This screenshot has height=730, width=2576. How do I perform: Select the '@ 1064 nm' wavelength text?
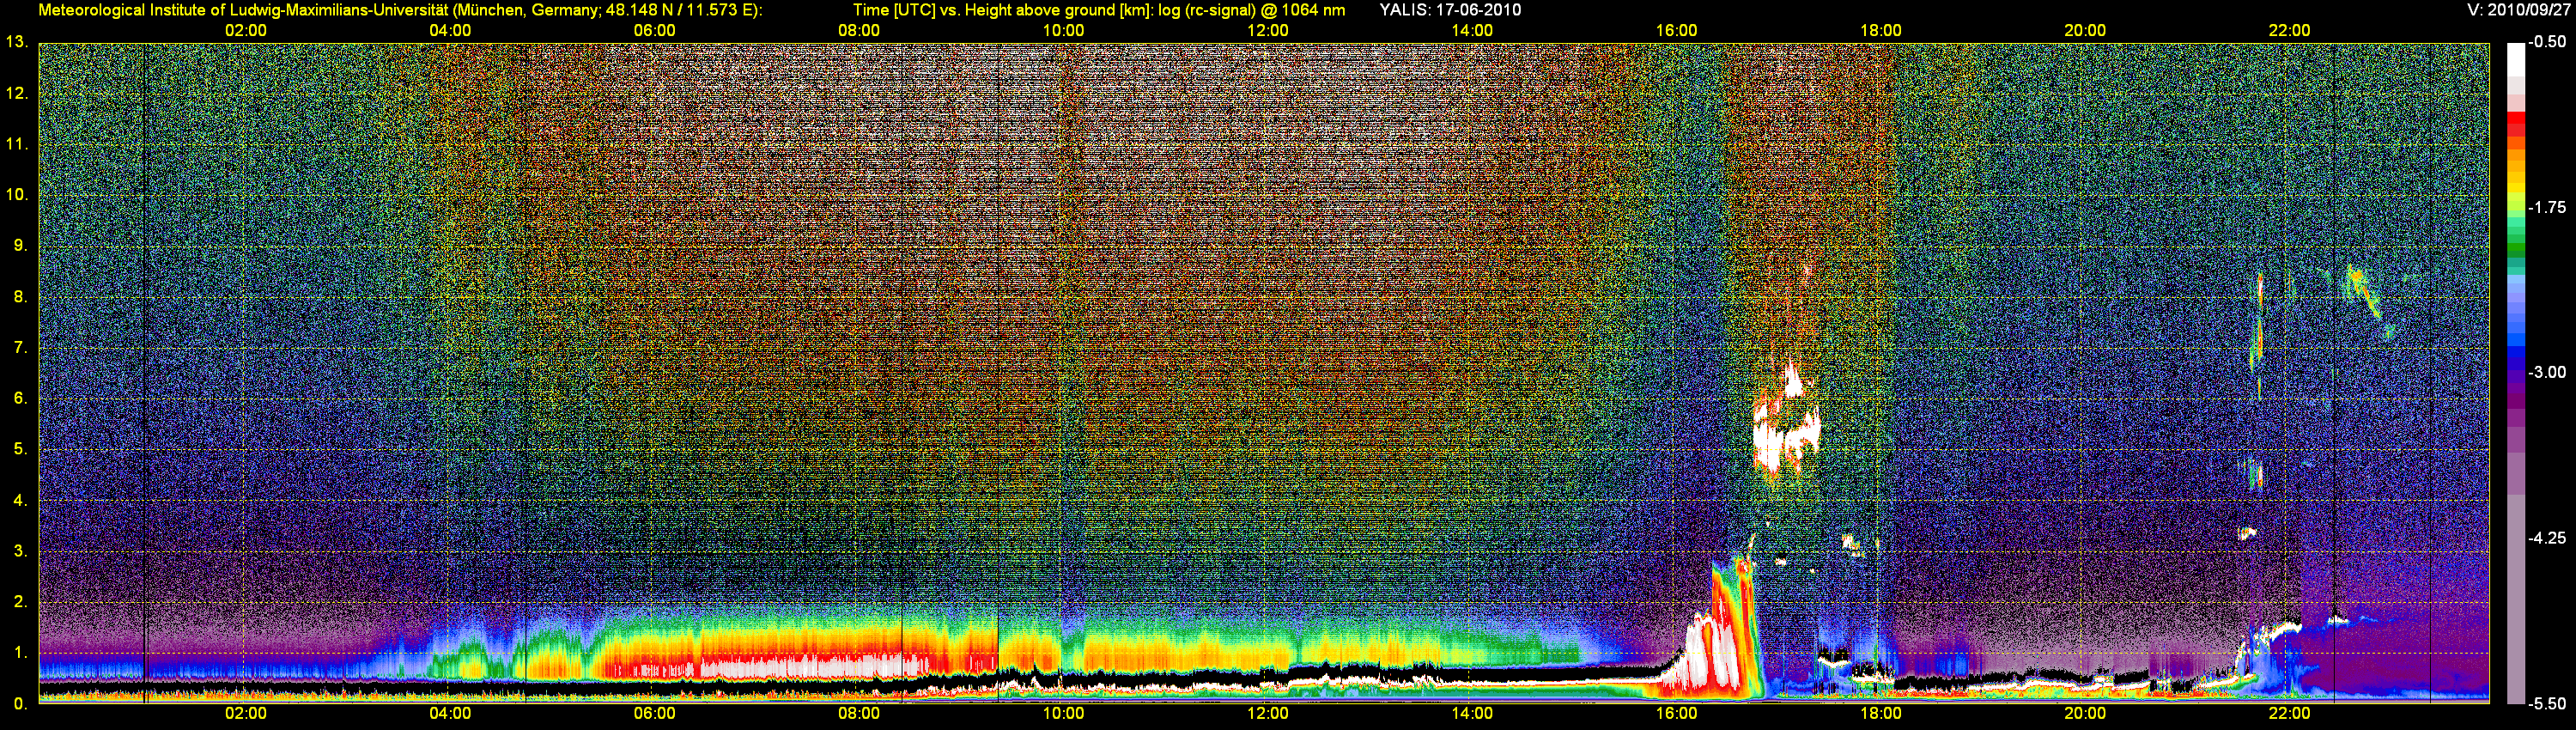(1302, 10)
